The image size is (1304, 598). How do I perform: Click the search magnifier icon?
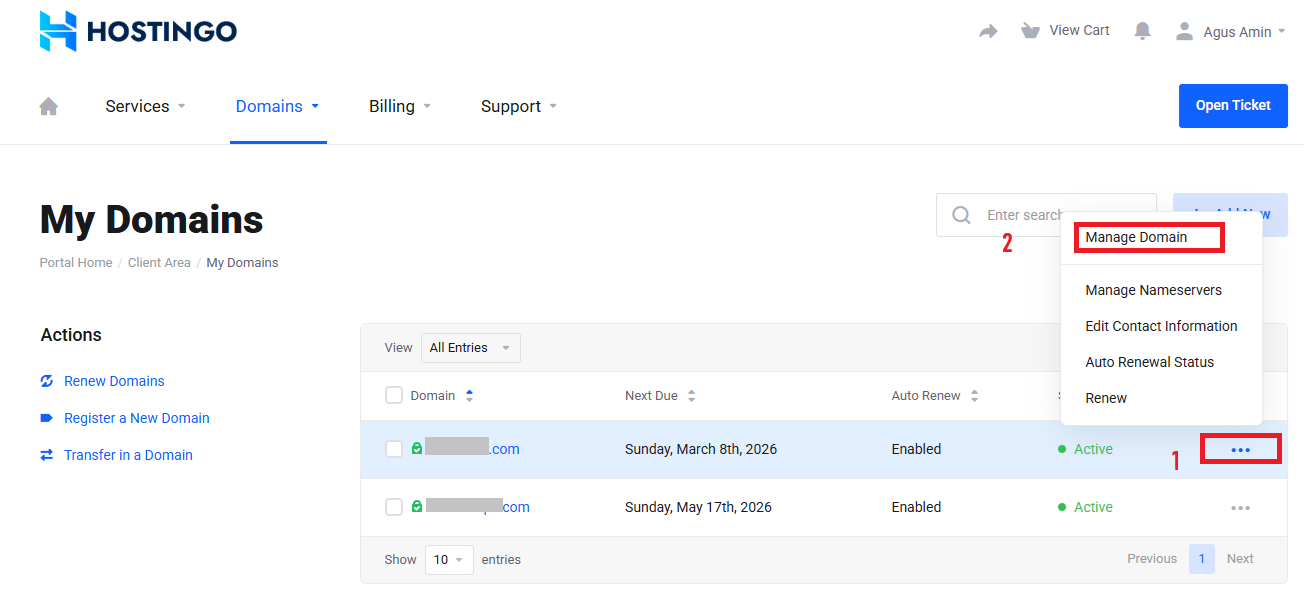pos(961,215)
